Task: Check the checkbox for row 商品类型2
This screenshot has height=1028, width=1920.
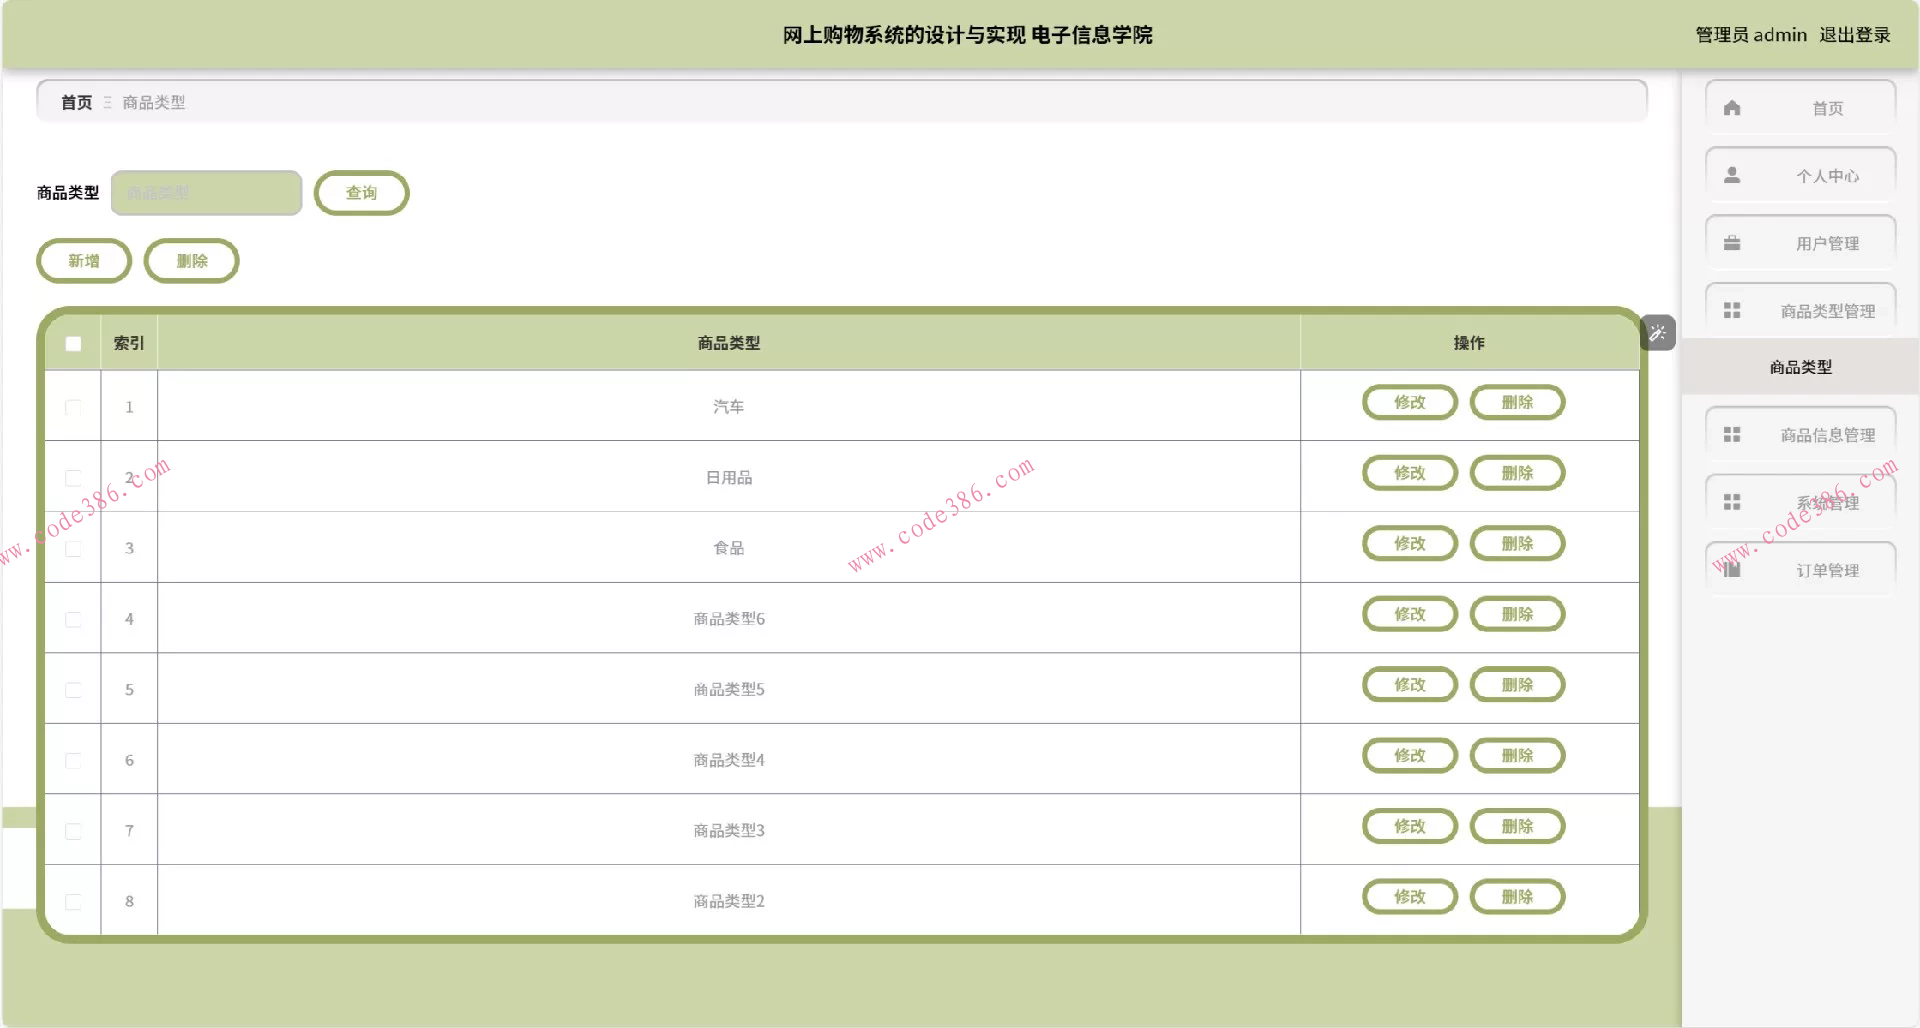Action: click(x=73, y=902)
